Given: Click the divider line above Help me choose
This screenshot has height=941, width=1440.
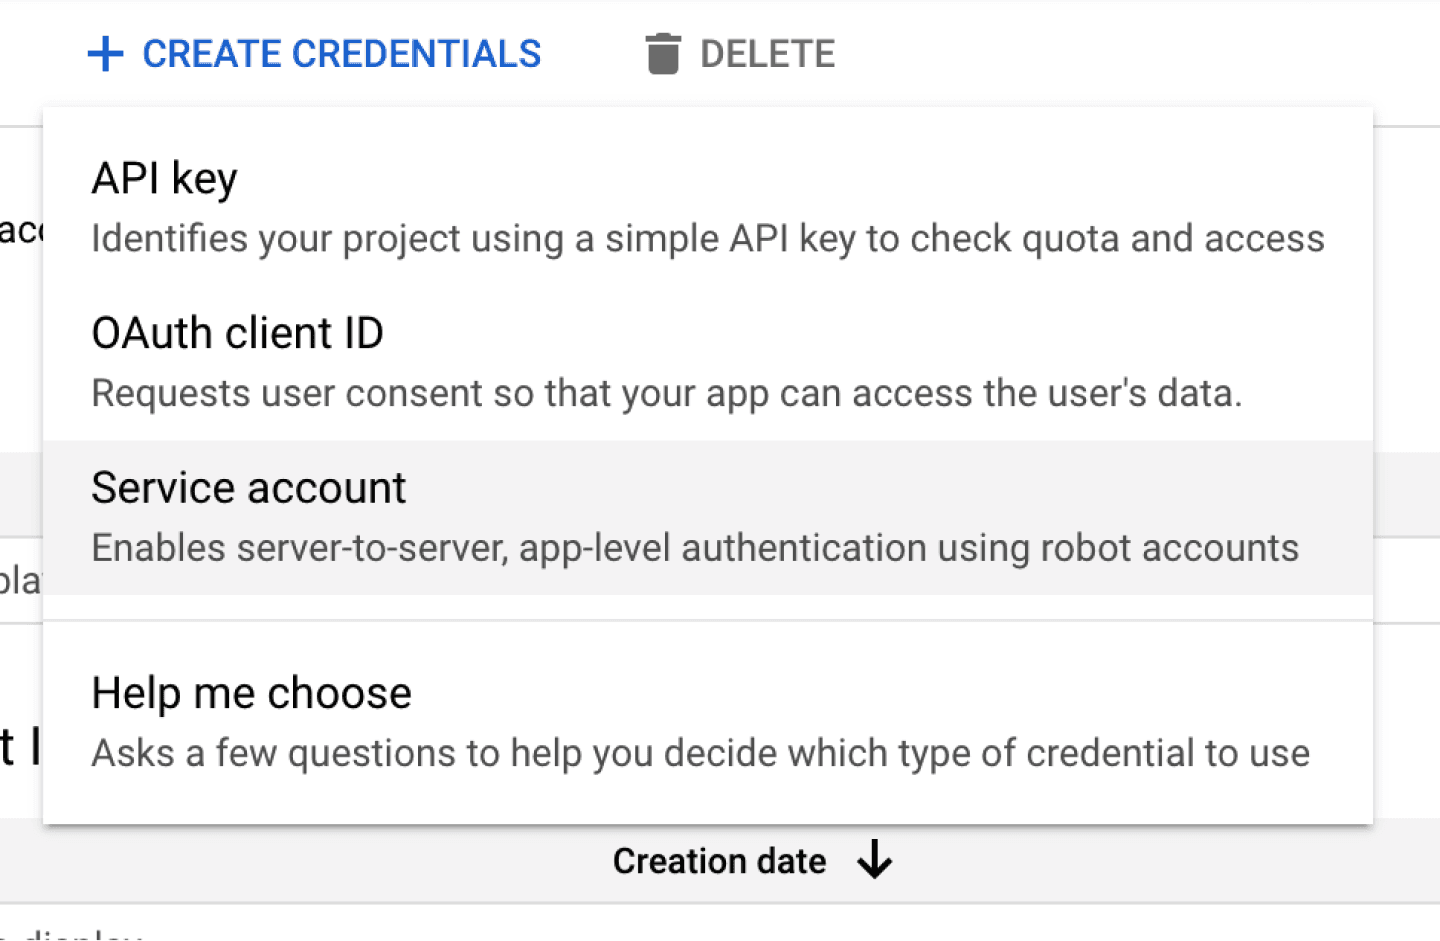Looking at the screenshot, I should click(x=707, y=620).
